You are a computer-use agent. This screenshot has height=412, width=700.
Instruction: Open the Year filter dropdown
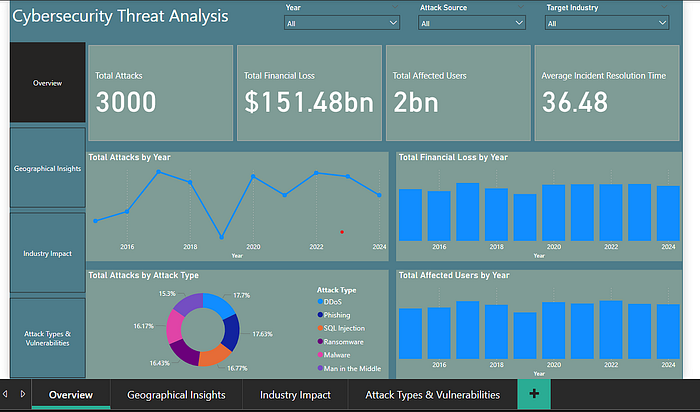[342, 23]
